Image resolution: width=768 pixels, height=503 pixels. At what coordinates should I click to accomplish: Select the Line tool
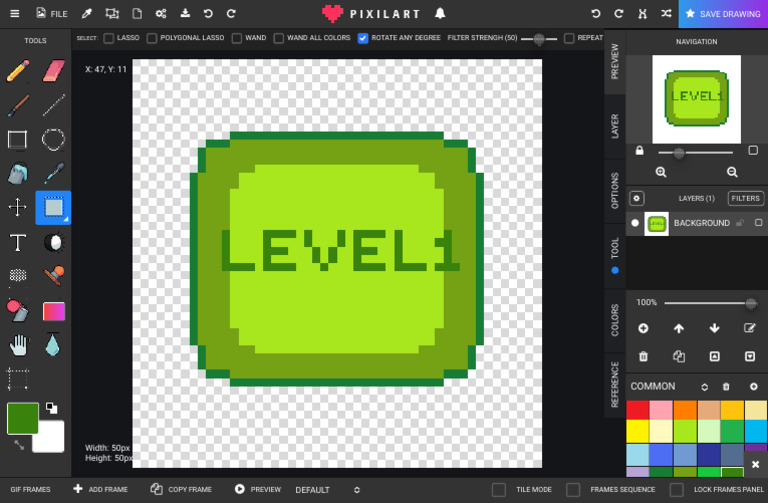coord(53,105)
